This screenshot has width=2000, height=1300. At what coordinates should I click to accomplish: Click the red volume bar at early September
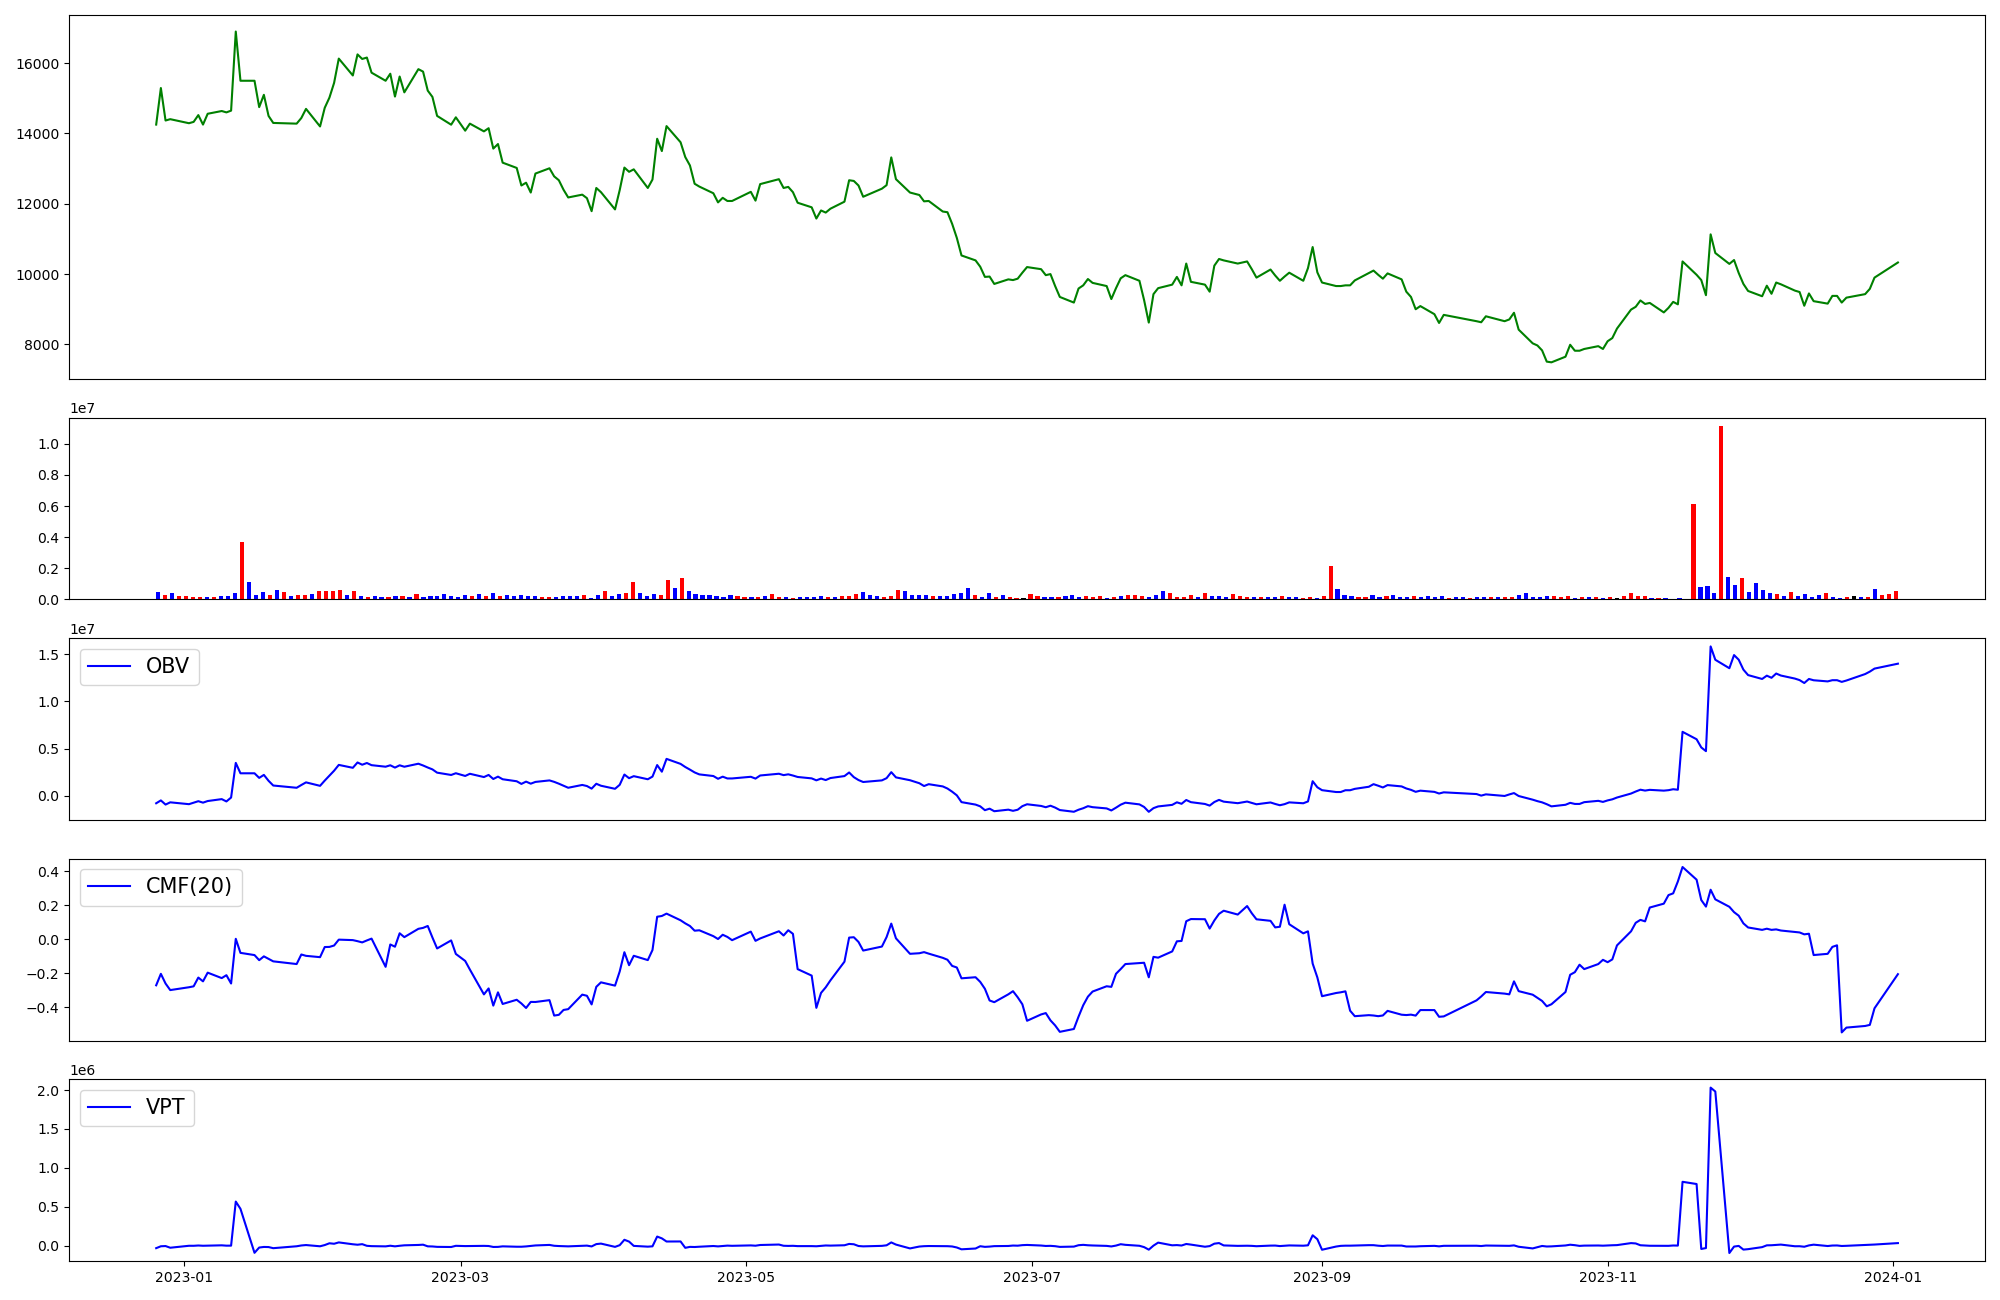tap(1331, 583)
